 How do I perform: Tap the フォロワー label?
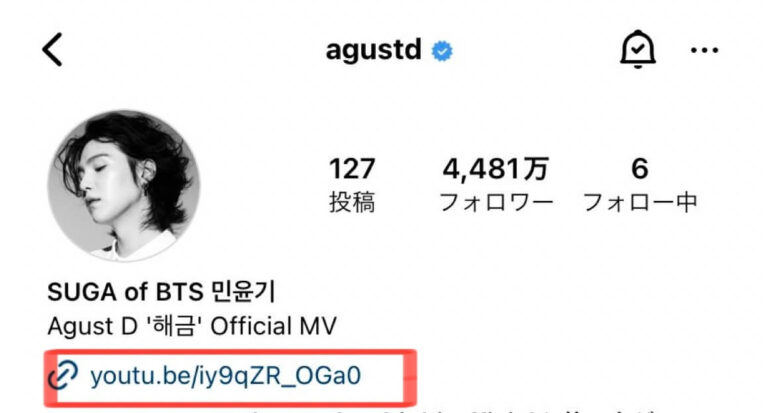496,203
